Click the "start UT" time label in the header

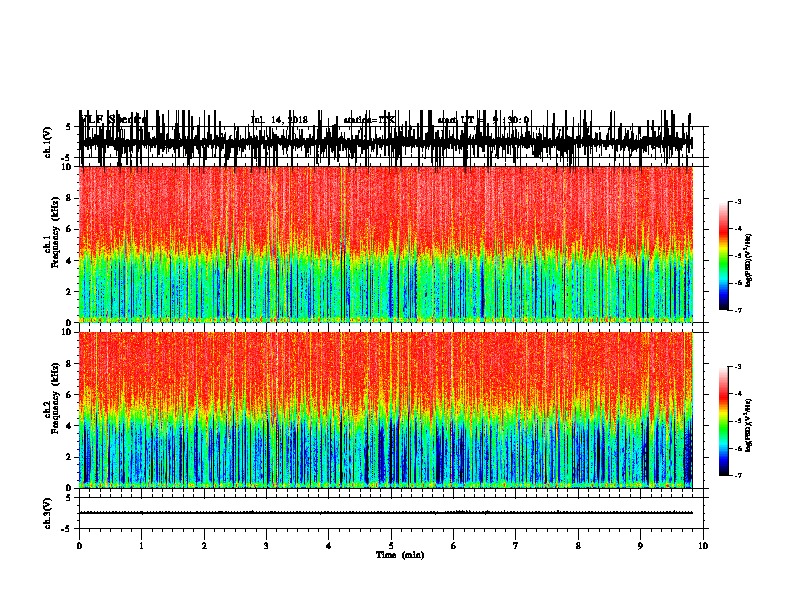click(x=456, y=120)
